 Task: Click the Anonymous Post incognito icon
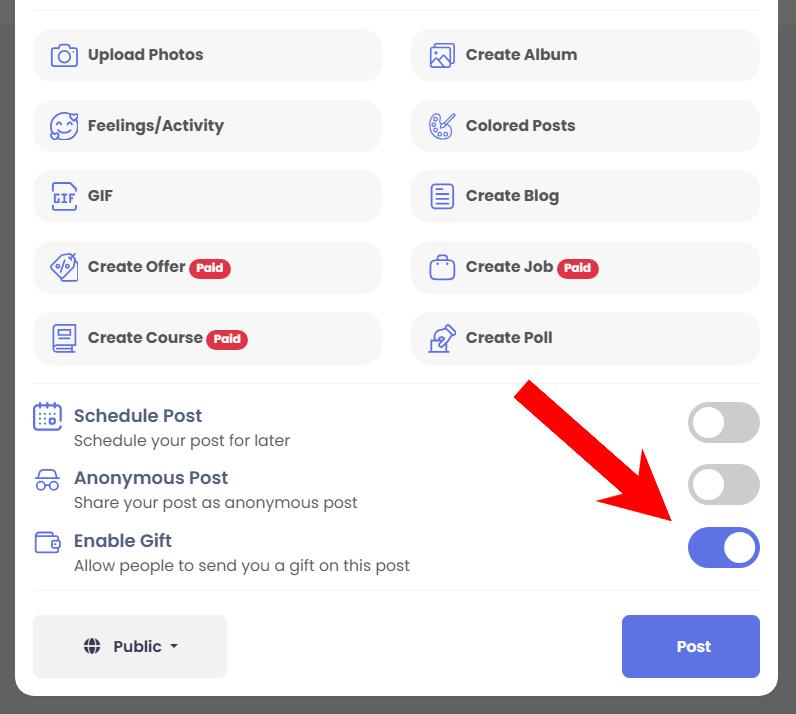(x=47, y=480)
